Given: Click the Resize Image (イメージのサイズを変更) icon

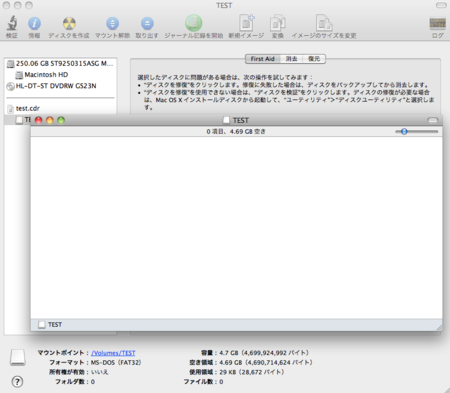Looking at the screenshot, I should 324,23.
